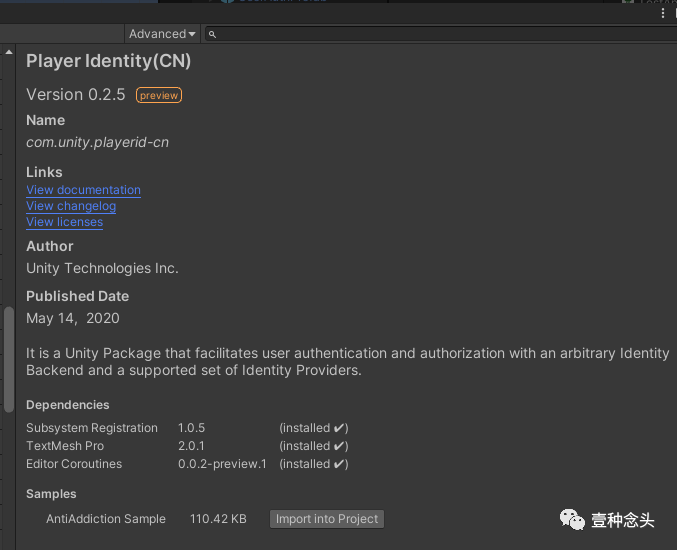The height and width of the screenshot is (550, 677).
Task: Click Subsystem Registration version 1.0.5
Action: pos(191,428)
